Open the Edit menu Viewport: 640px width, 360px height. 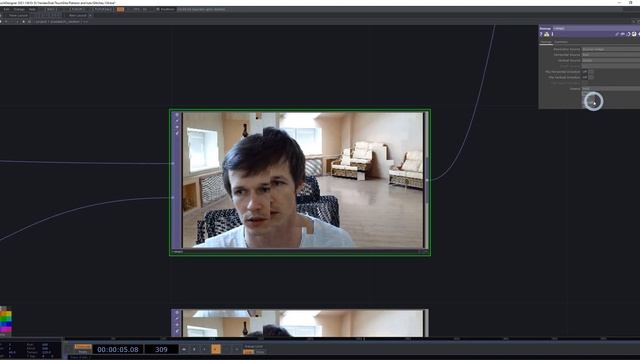7,9
